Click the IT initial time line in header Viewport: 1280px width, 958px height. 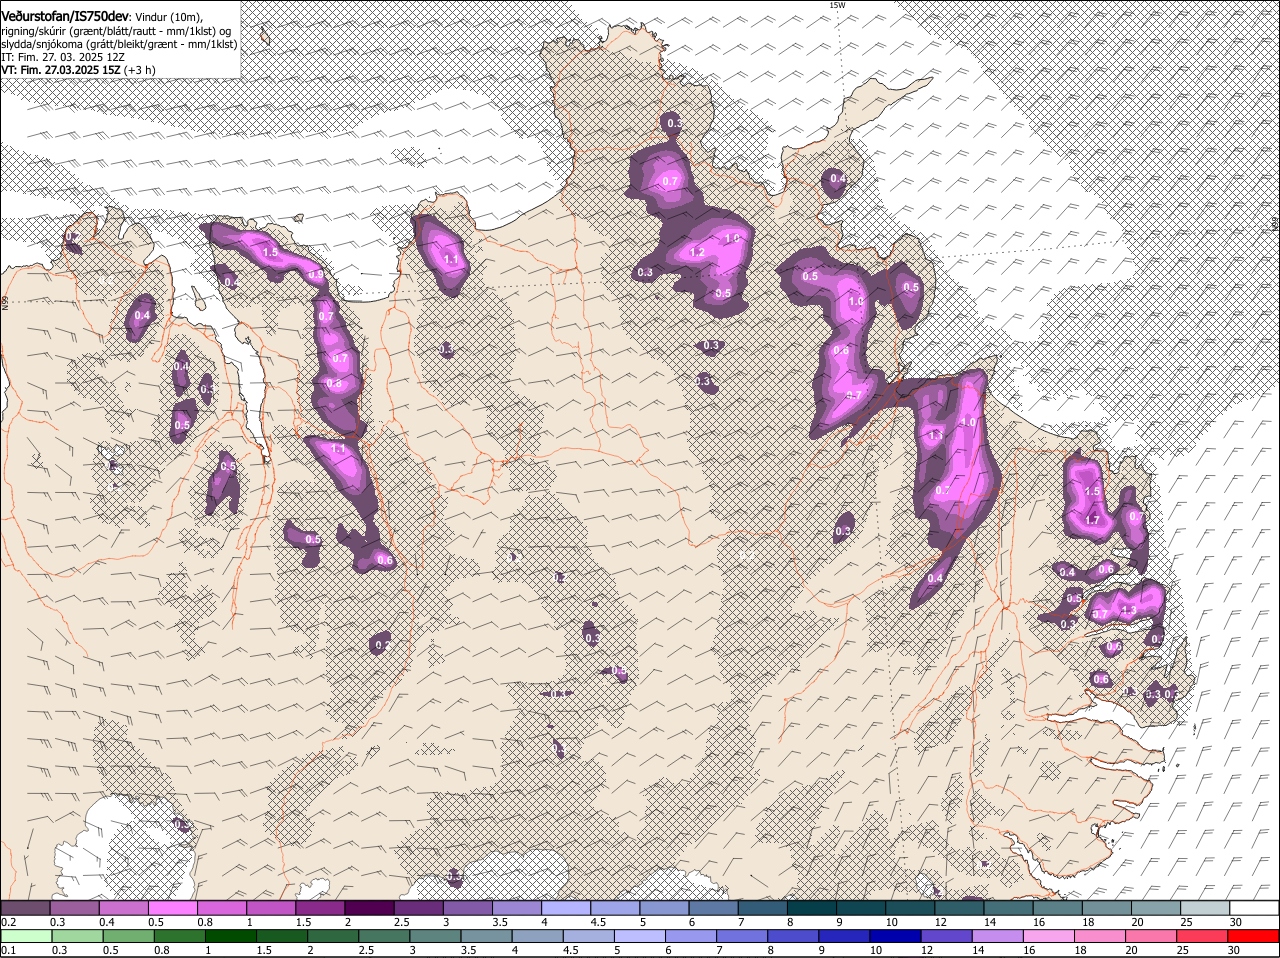point(62,57)
